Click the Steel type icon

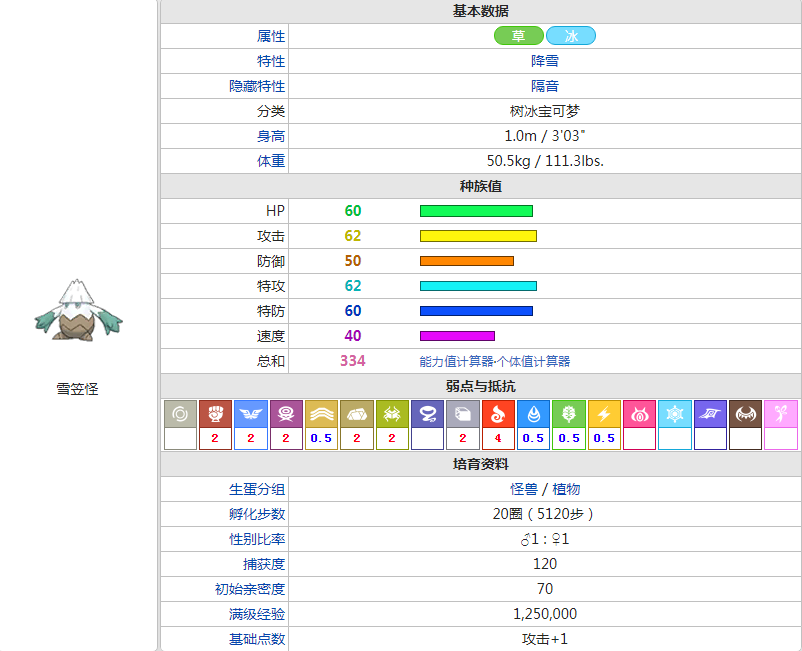(x=463, y=414)
